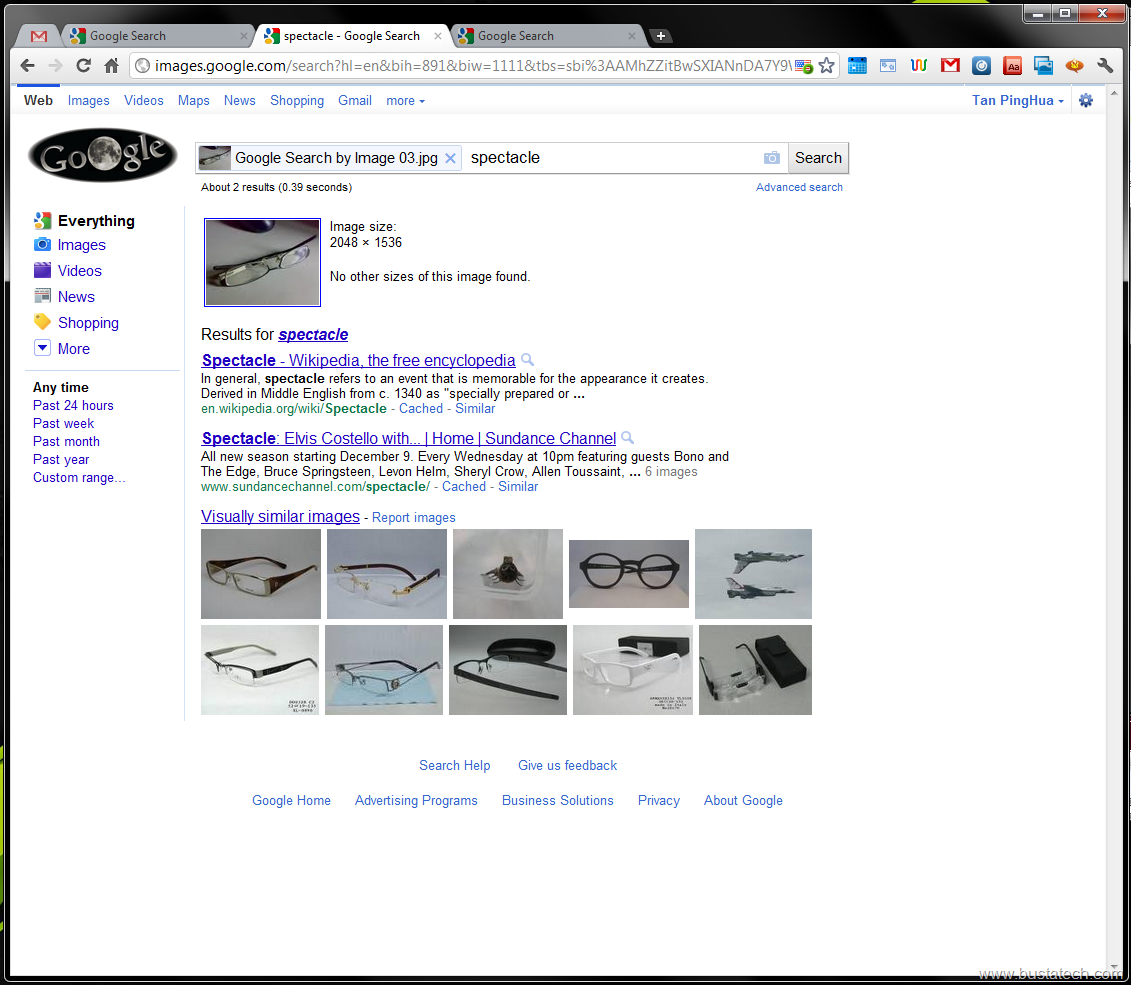This screenshot has height=985, width=1131.
Task: Select the pinned Gmail tab
Action: (x=39, y=35)
